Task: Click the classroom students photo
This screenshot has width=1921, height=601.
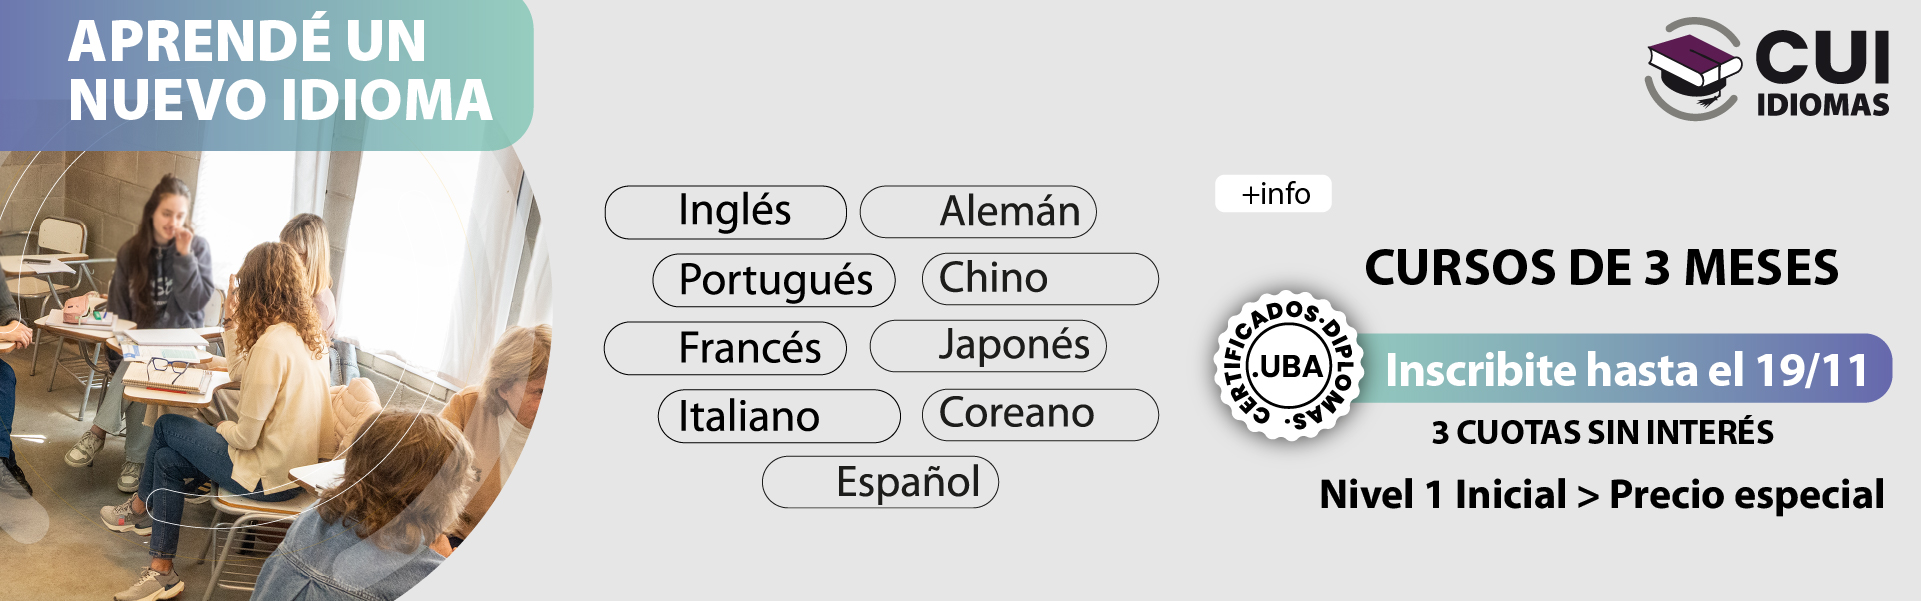Action: click(250, 400)
